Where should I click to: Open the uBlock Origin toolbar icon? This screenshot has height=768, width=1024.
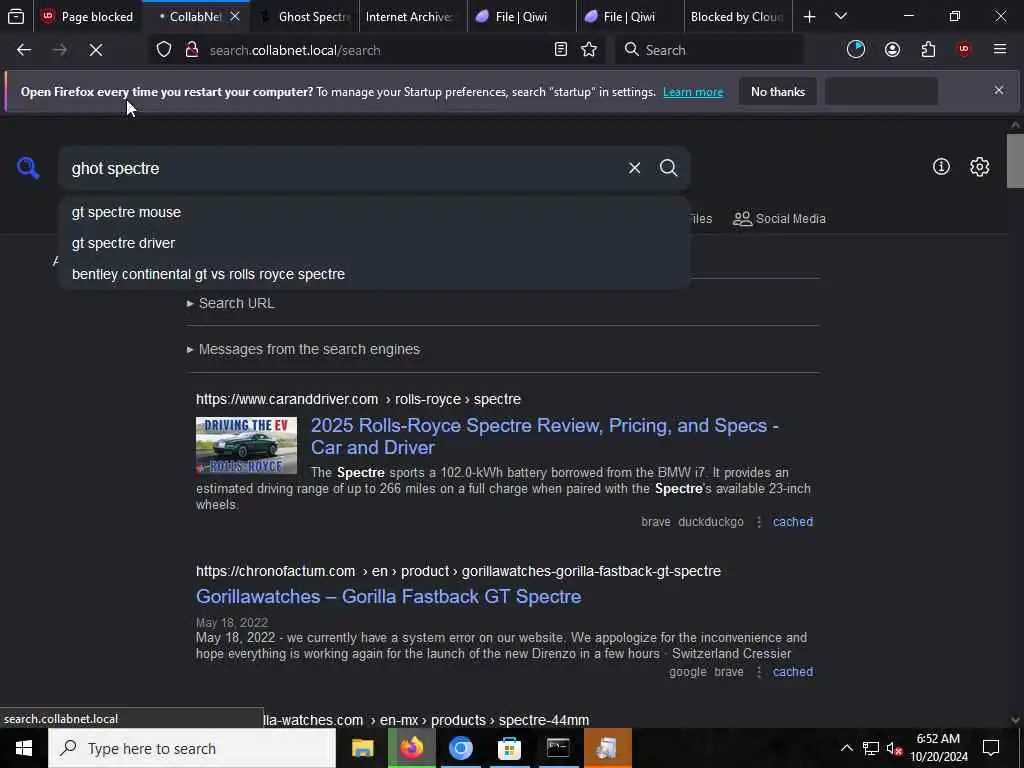pos(964,50)
